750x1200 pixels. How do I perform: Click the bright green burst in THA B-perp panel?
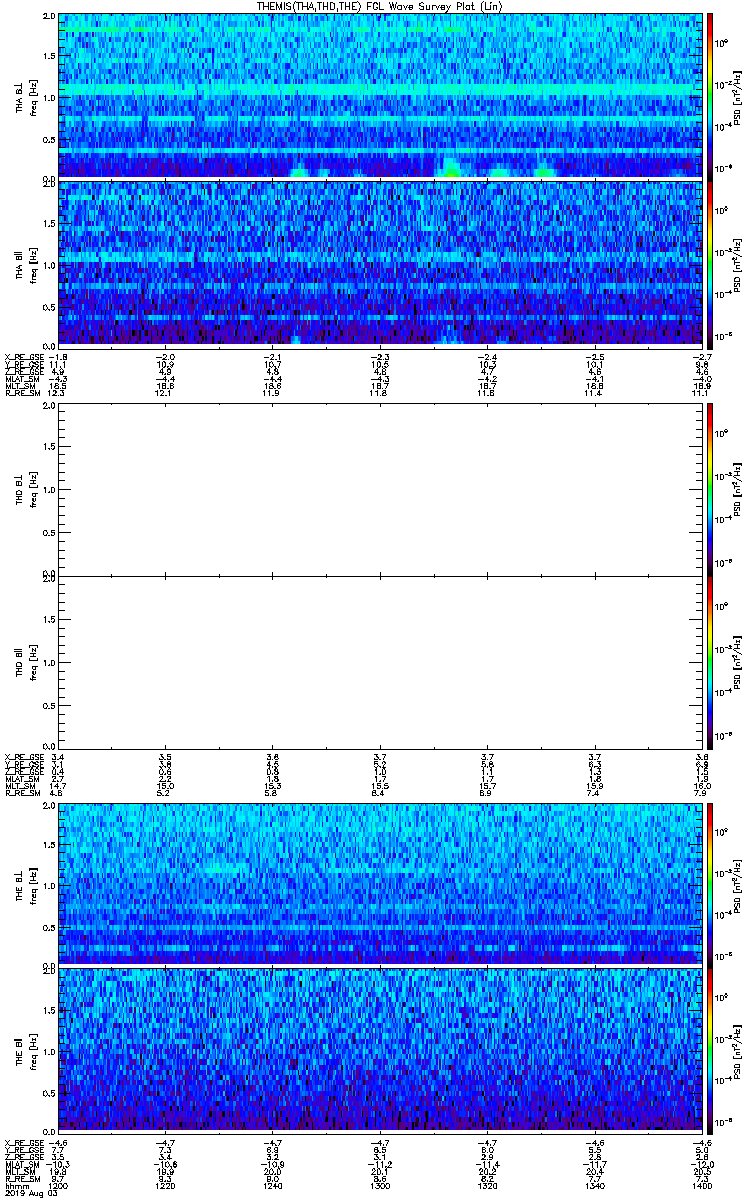pyautogui.click(x=451, y=168)
